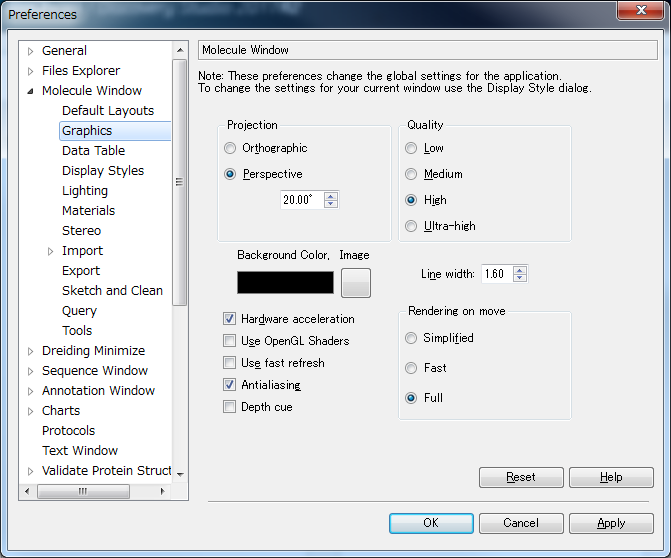671x558 pixels.
Task: Collapse the Molecule Window tree node
Action: (x=30, y=91)
